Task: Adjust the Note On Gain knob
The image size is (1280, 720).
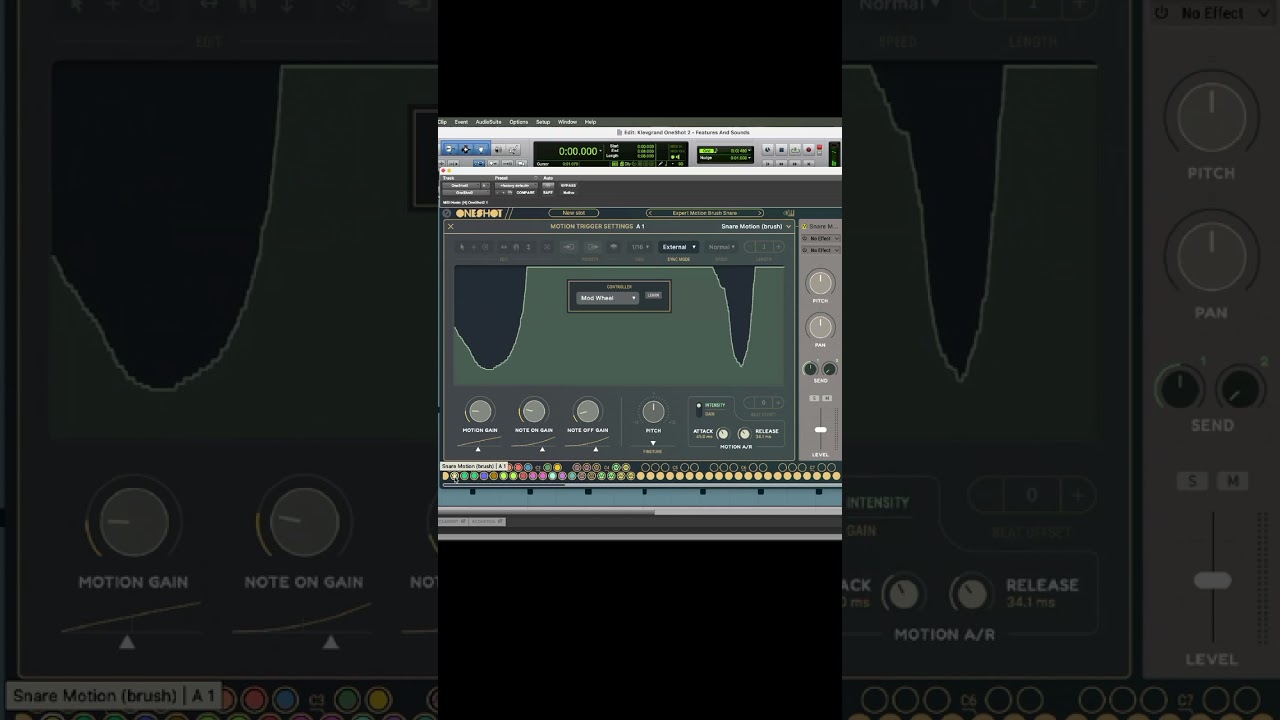Action: tap(534, 411)
